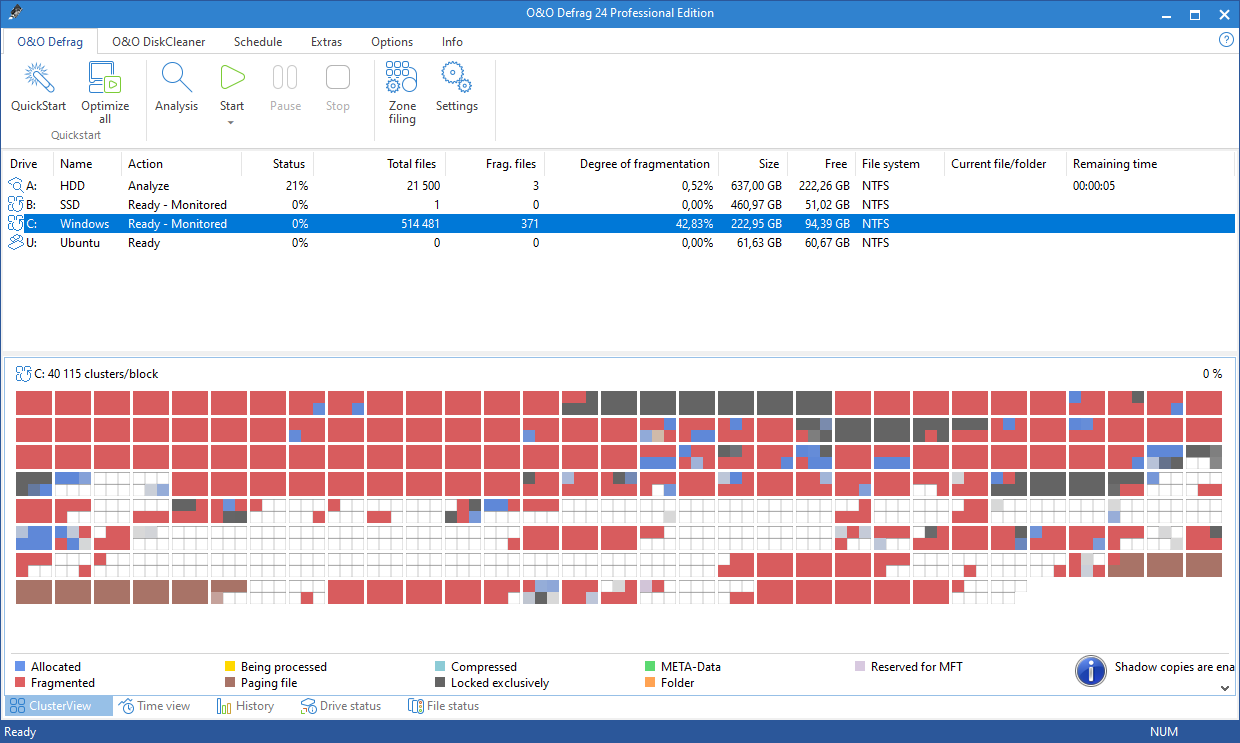
Task: Open the Options ribbon tab
Action: point(392,42)
